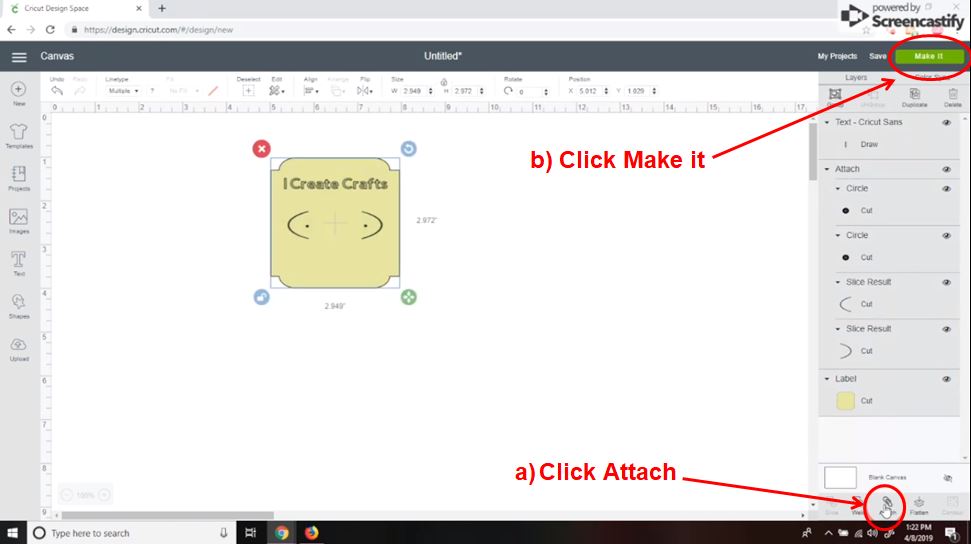Click the Undo arrow

click(x=57, y=91)
